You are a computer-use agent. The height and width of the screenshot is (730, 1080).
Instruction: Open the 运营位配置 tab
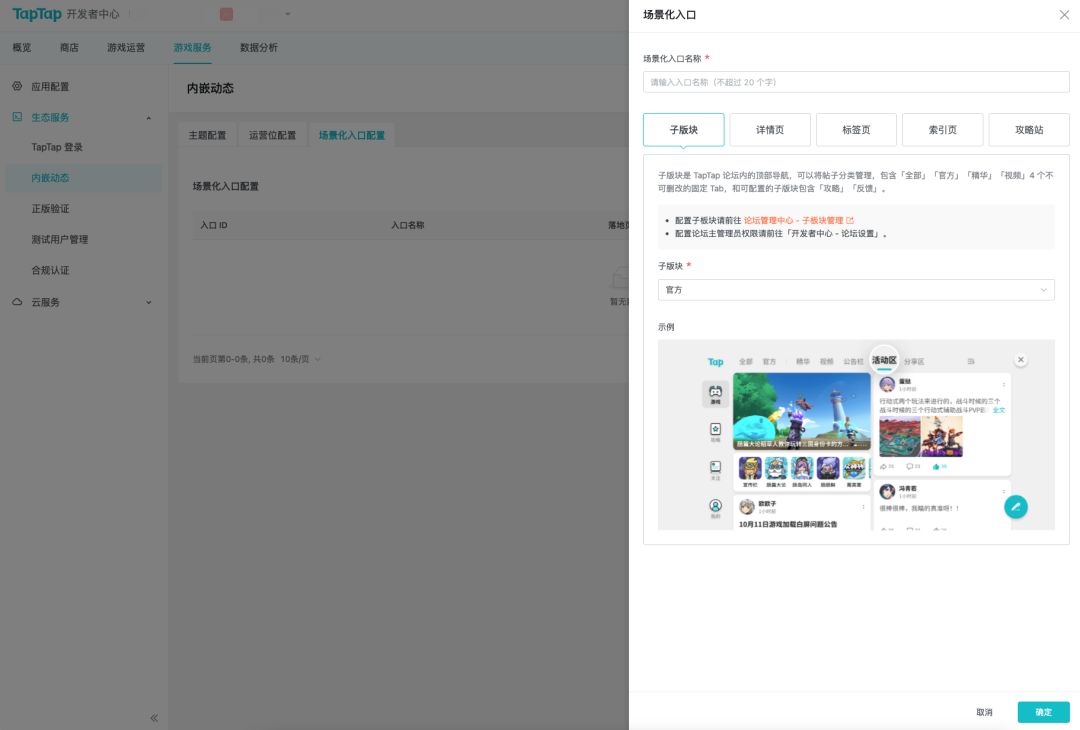(272, 135)
